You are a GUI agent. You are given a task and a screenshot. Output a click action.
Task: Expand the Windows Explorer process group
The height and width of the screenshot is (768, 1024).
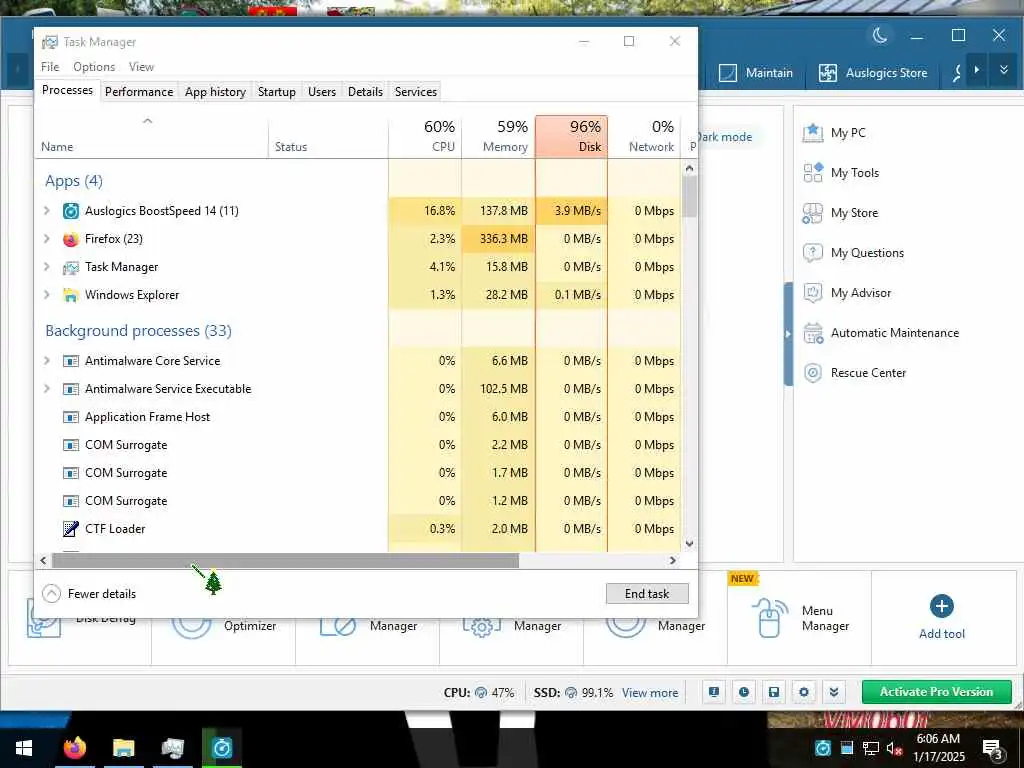[46, 295]
